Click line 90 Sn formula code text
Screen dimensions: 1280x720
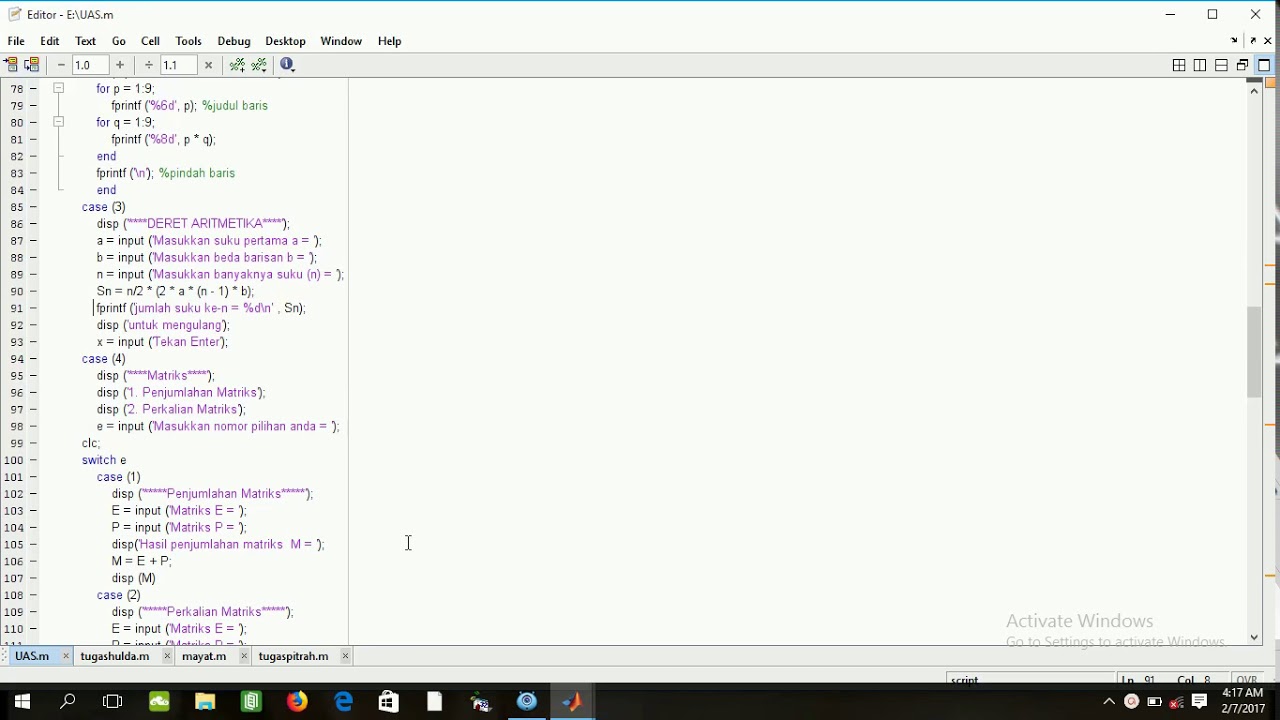tap(175, 291)
